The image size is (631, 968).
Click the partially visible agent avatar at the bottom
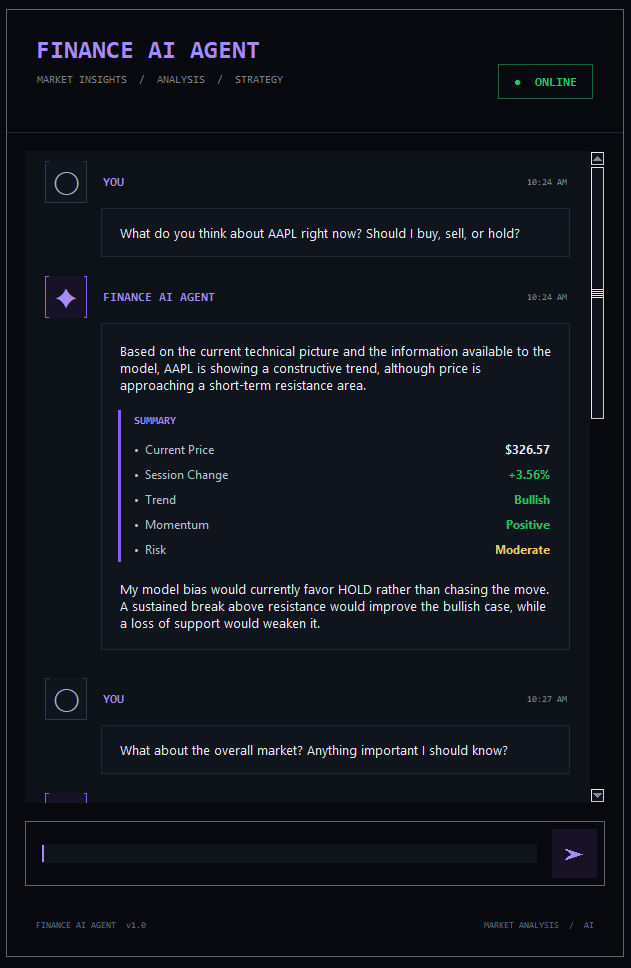coord(66,798)
